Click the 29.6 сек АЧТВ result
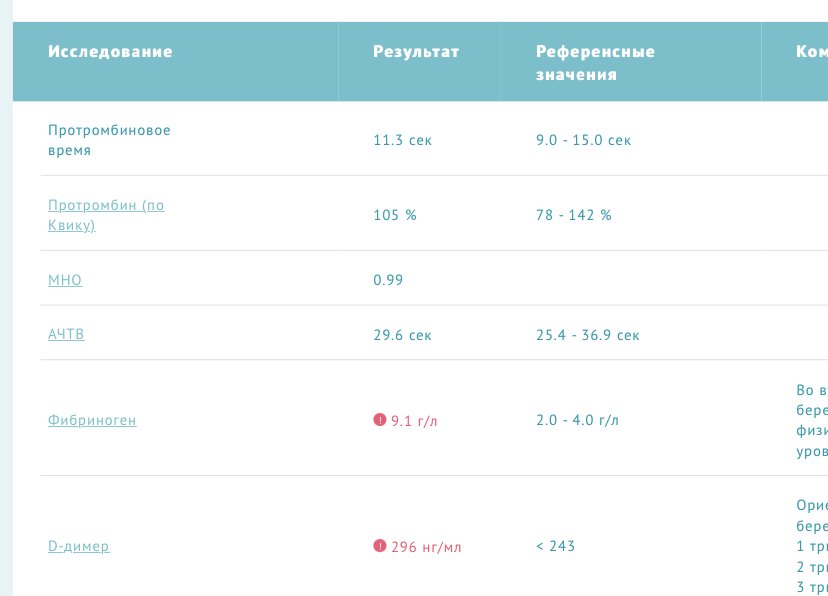828x596 pixels. [x=402, y=335]
